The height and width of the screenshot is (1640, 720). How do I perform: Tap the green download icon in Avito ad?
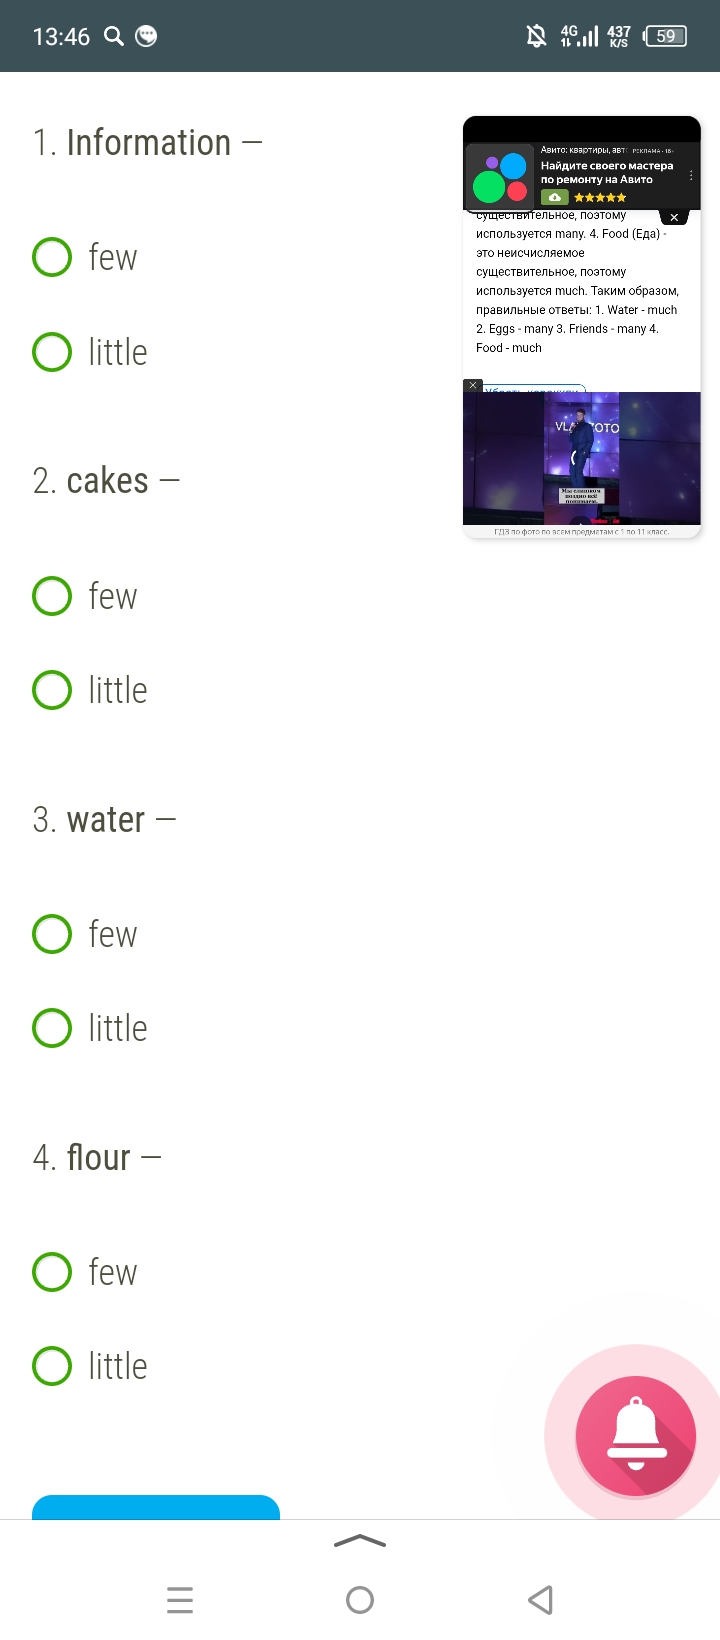click(x=555, y=197)
